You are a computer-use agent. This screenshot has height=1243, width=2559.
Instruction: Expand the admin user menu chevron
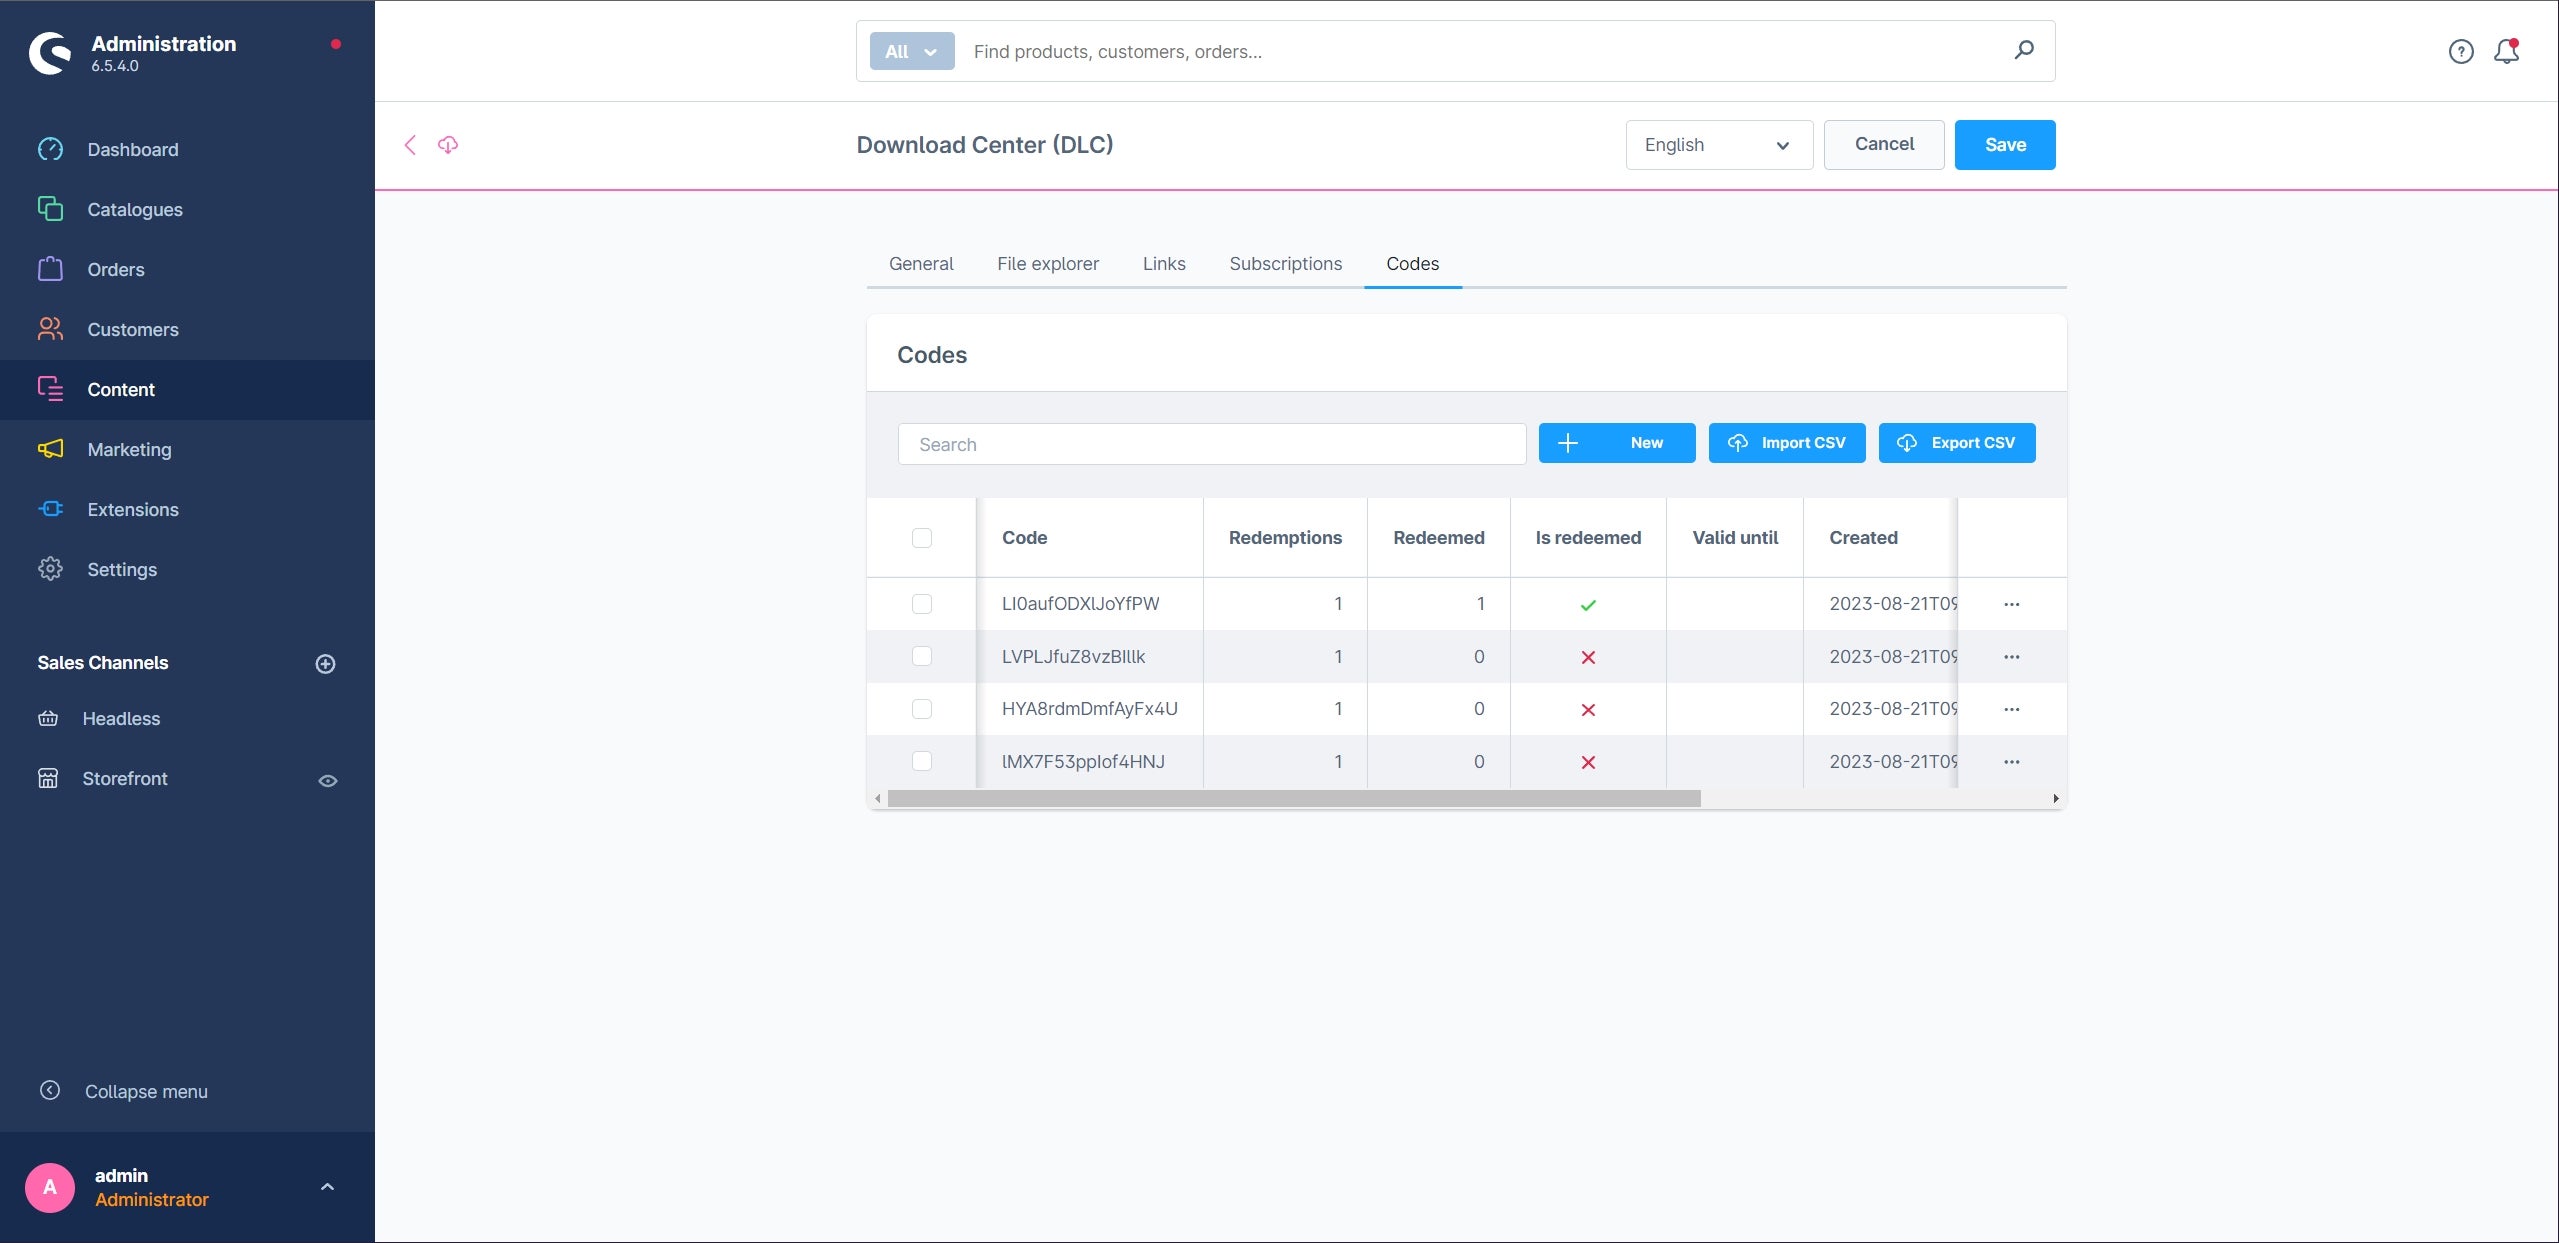[x=327, y=1187]
